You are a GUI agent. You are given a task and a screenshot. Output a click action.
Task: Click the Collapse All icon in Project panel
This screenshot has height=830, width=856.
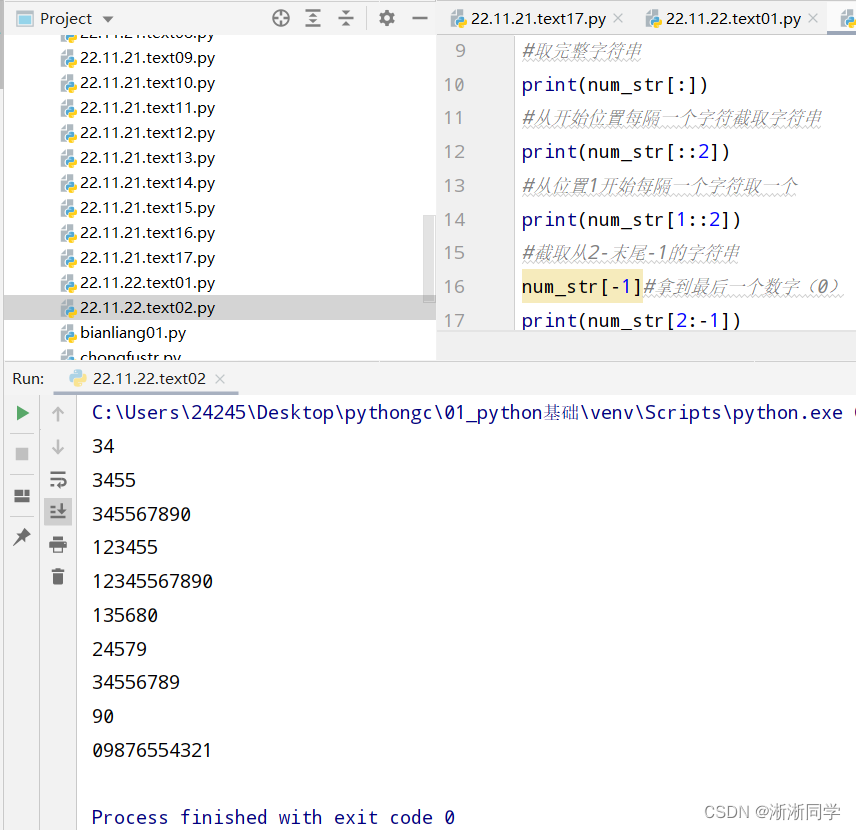click(x=346, y=19)
